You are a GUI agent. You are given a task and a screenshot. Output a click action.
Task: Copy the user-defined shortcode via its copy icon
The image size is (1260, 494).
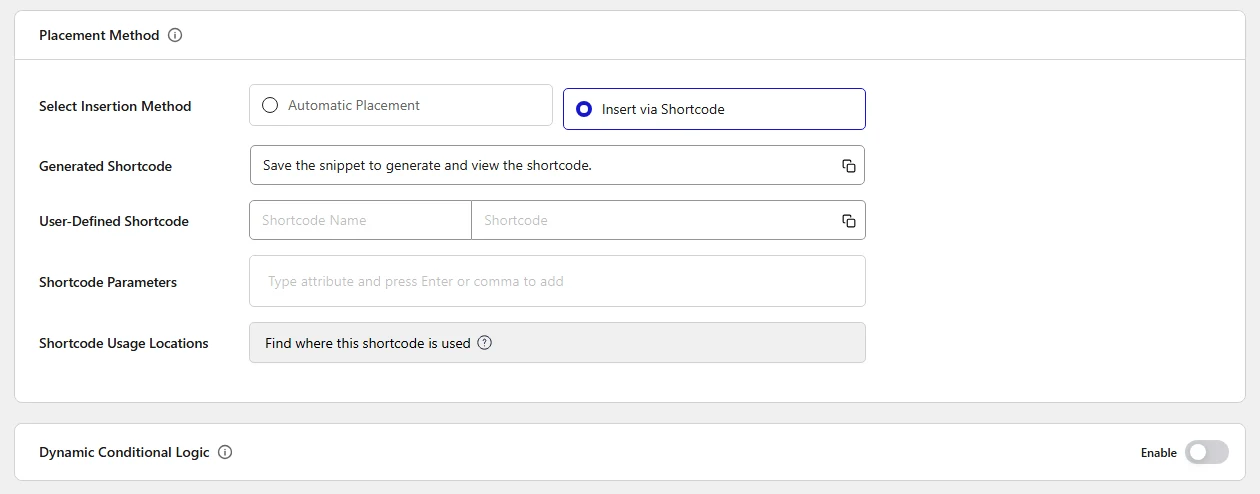coord(848,221)
